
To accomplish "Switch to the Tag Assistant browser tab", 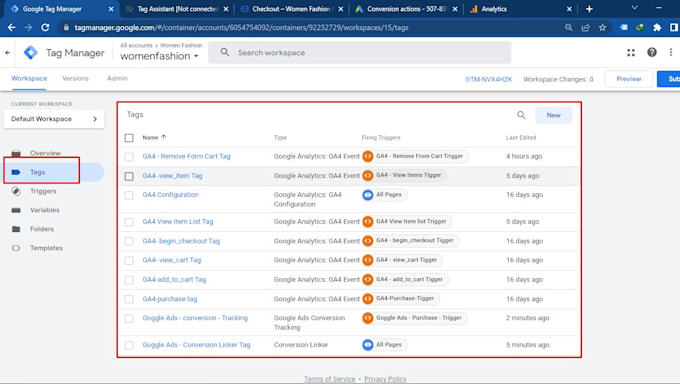I will point(176,9).
